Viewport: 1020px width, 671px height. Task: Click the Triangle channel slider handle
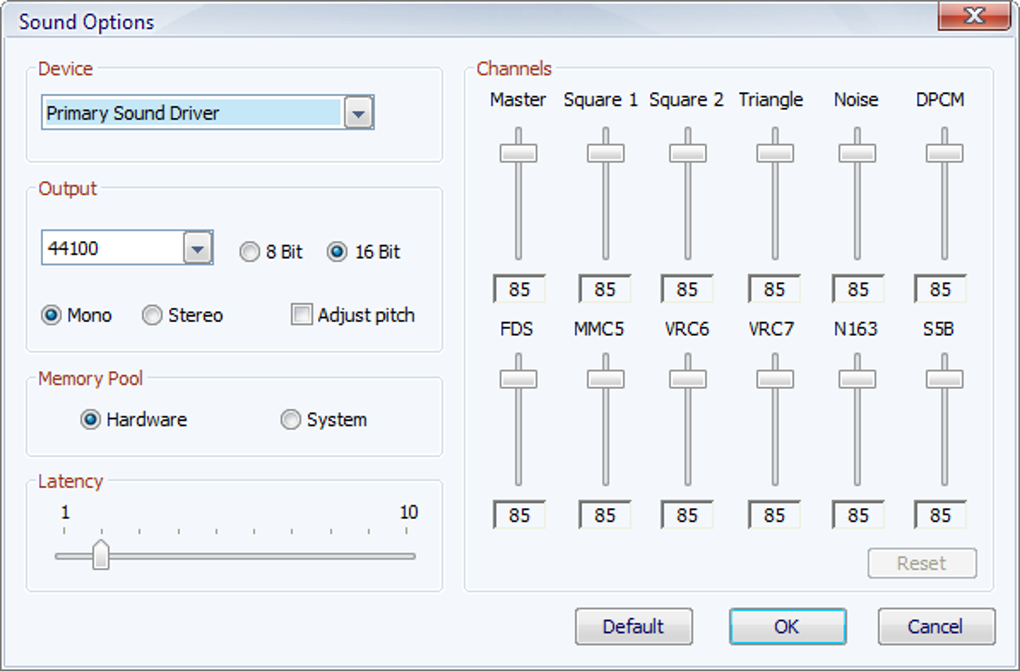click(775, 153)
